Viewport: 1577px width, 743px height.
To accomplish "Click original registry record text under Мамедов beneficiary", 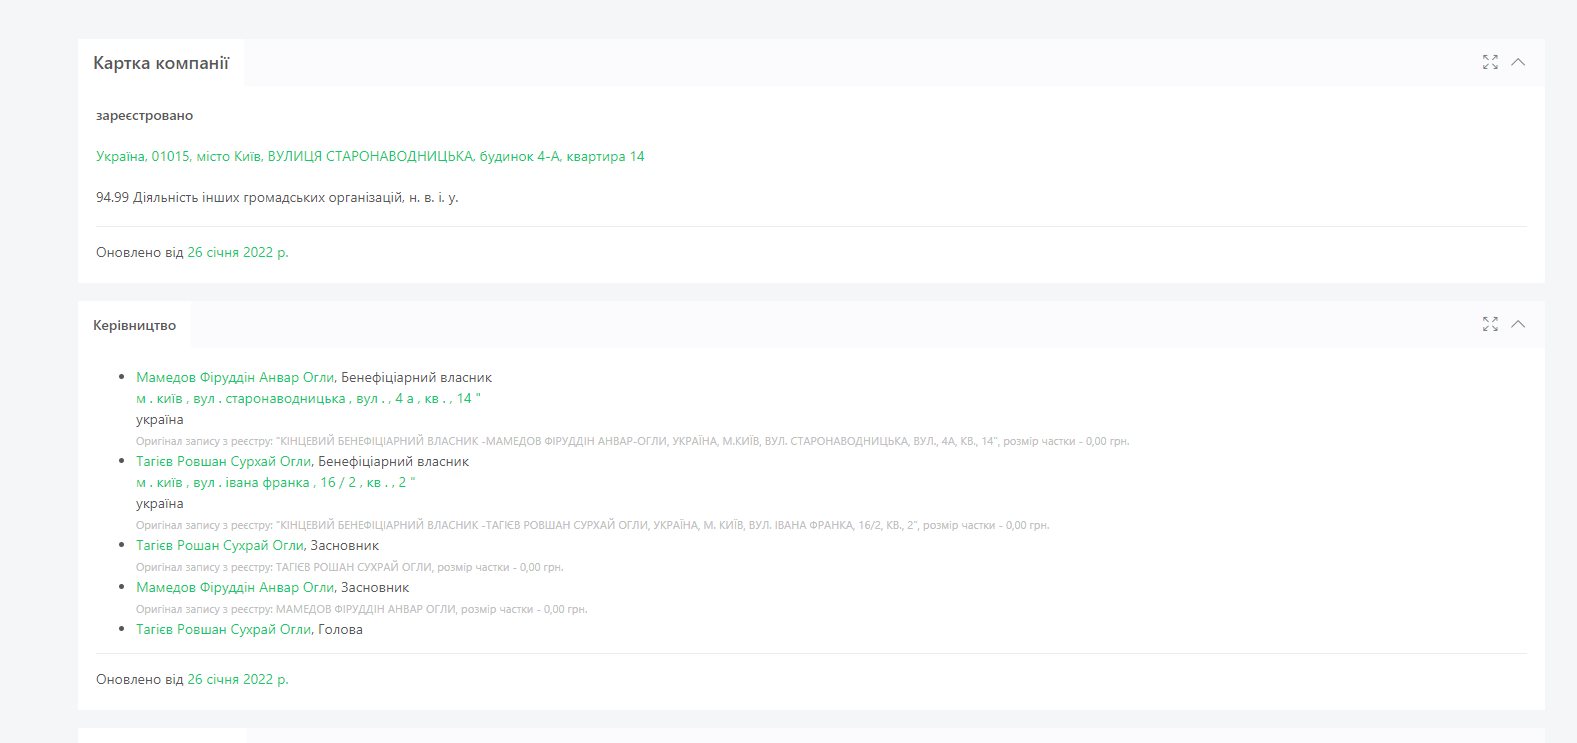I will coord(632,441).
